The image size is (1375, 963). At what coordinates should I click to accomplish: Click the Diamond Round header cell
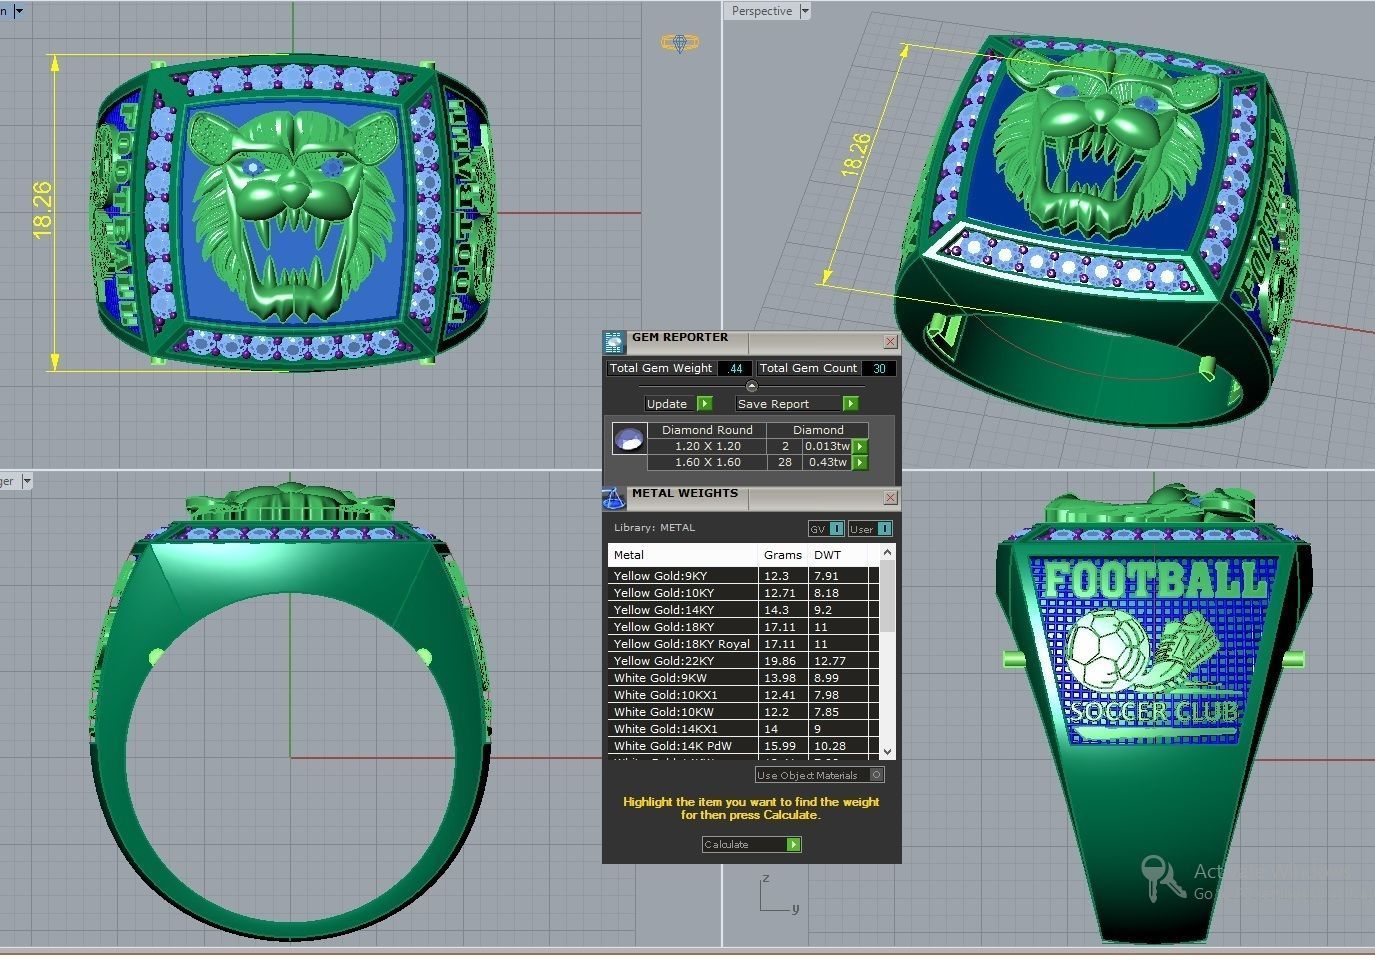point(707,430)
